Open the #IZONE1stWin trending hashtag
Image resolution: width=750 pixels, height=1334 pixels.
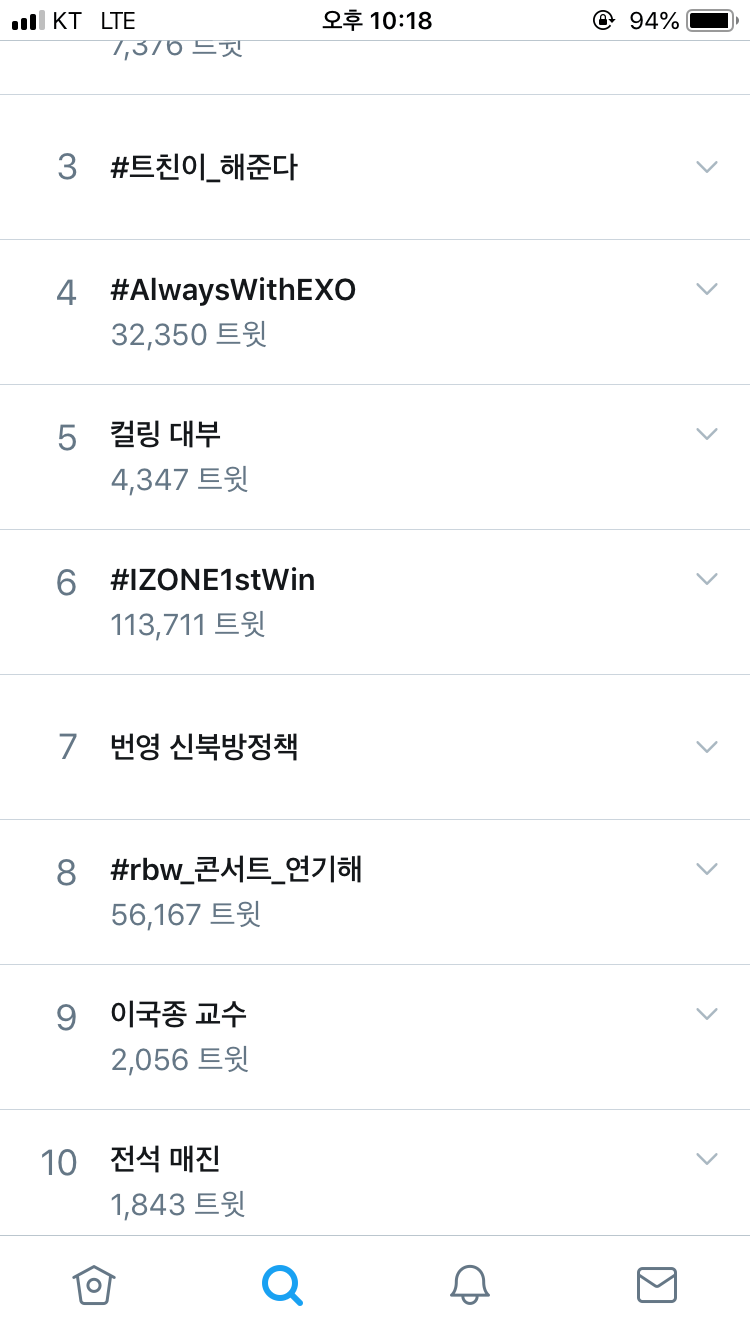pos(213,580)
